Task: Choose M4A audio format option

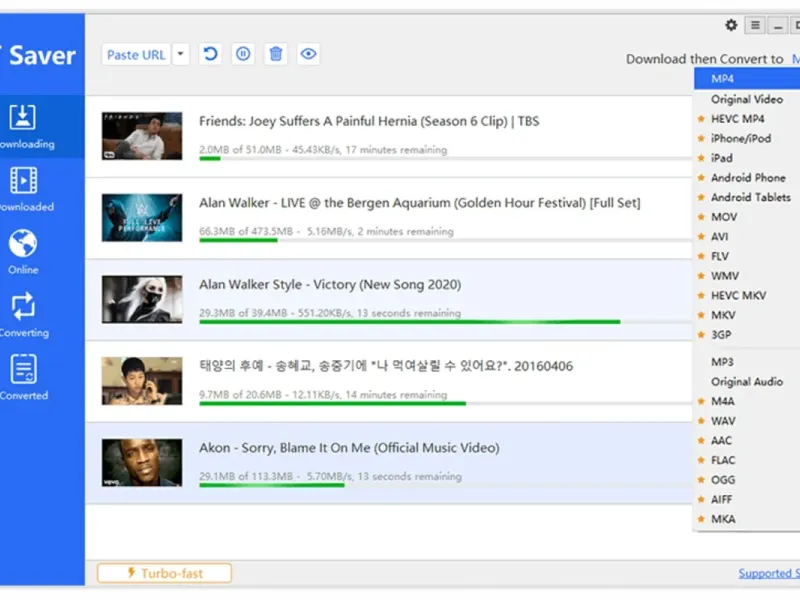Action: (747, 402)
